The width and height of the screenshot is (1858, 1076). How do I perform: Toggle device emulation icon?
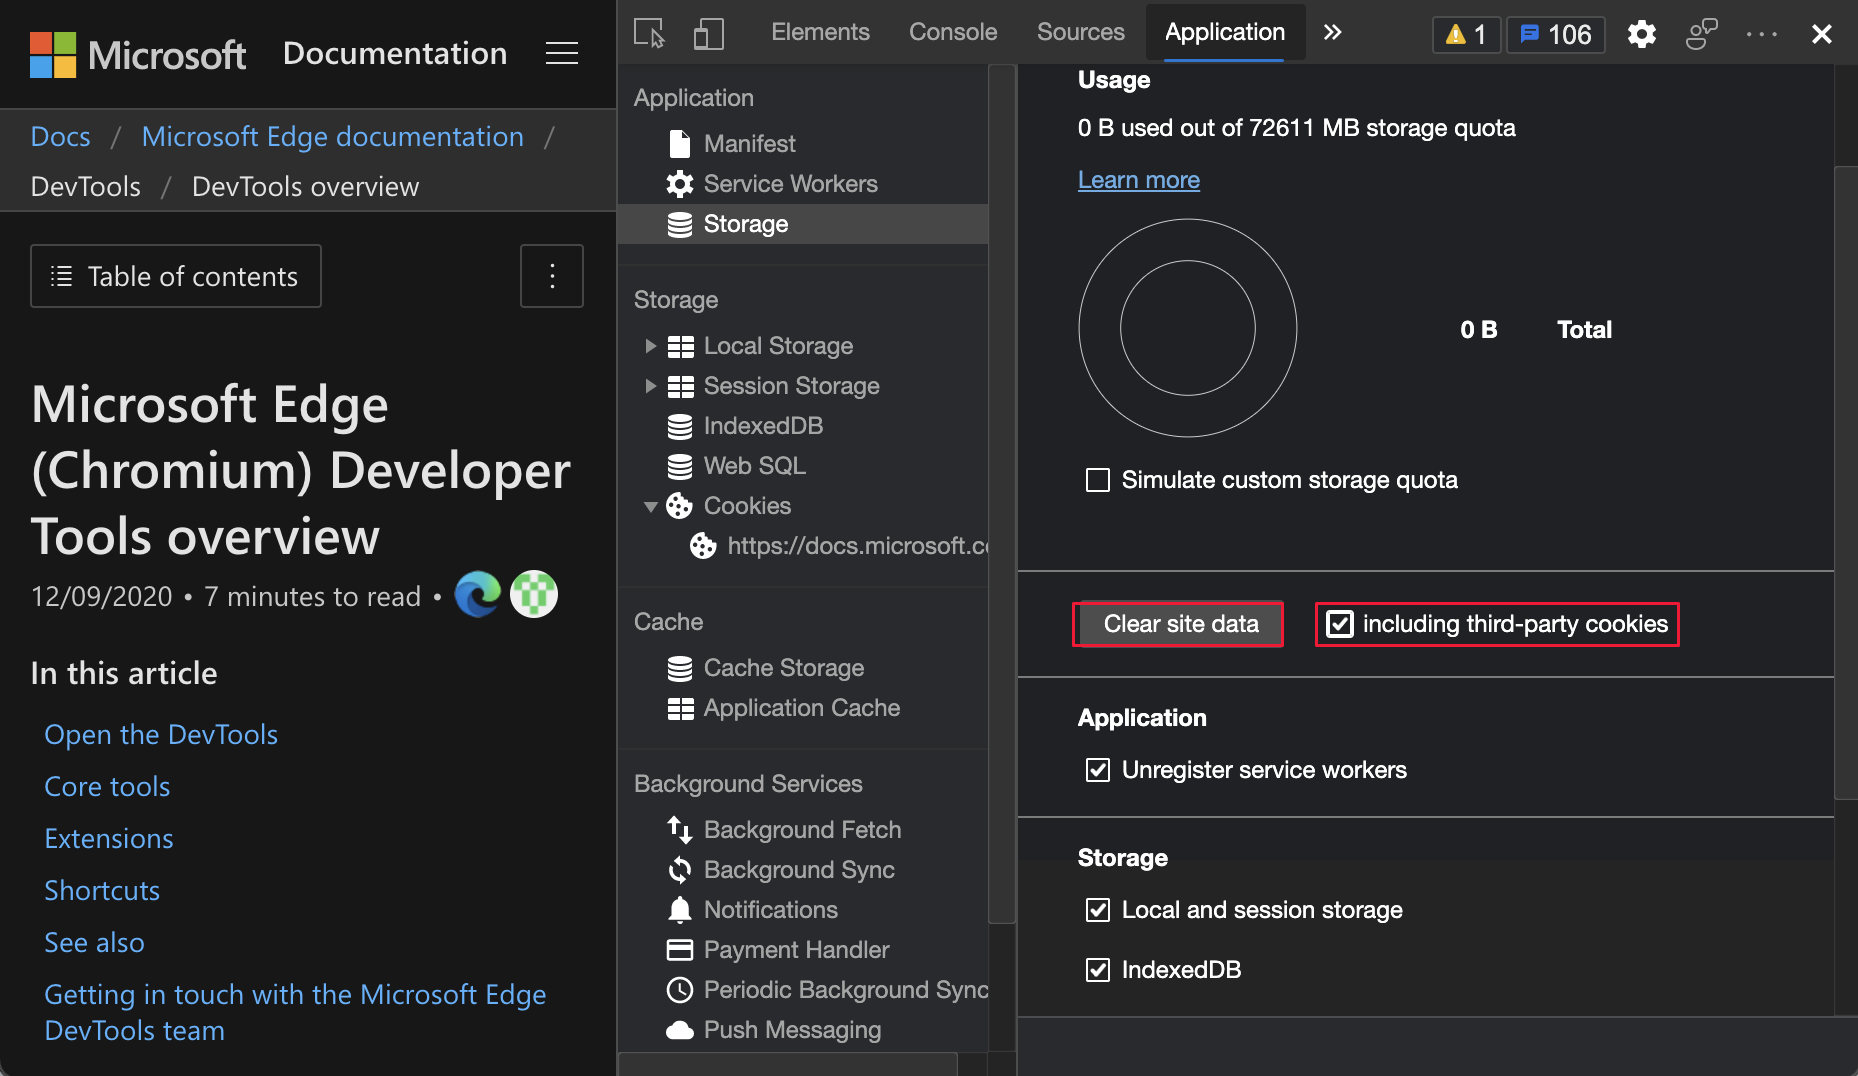708,33
